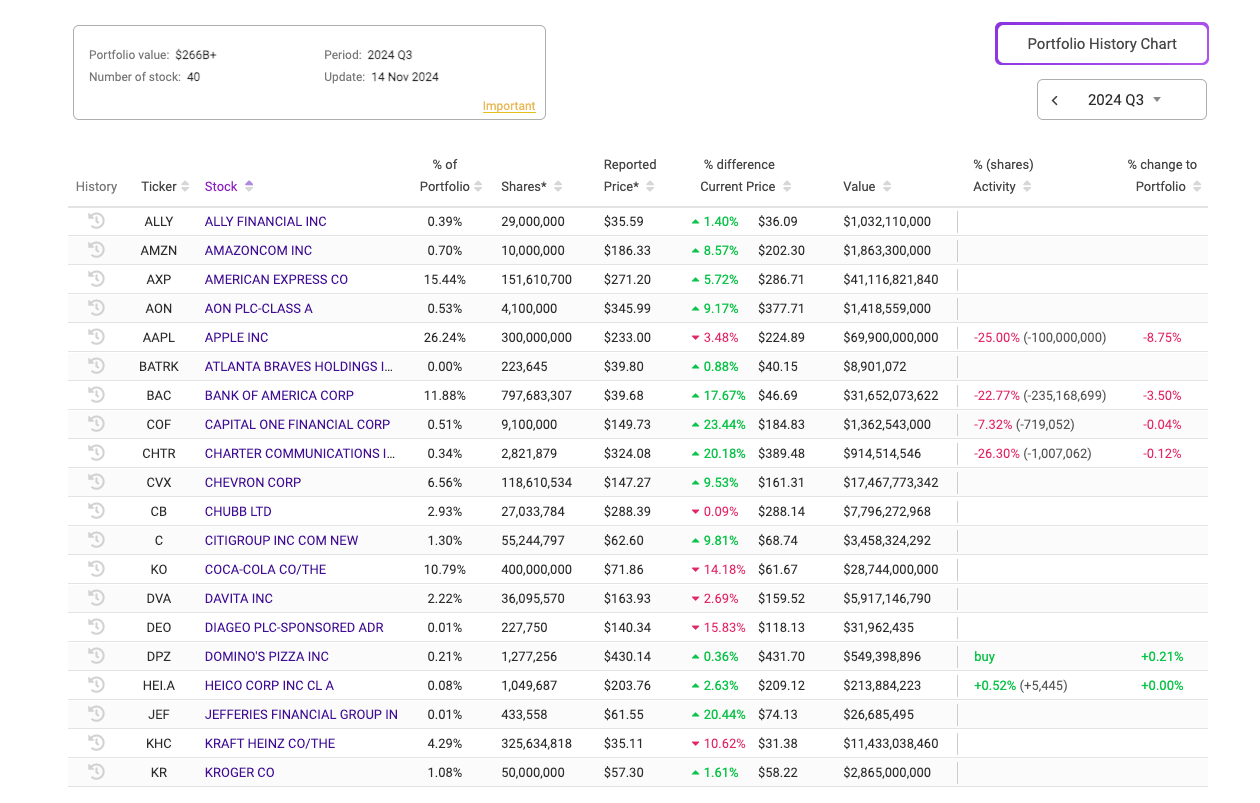Screen dimensions: 1260x803
Task: Sort by Stock name column
Action: [x=229, y=186]
